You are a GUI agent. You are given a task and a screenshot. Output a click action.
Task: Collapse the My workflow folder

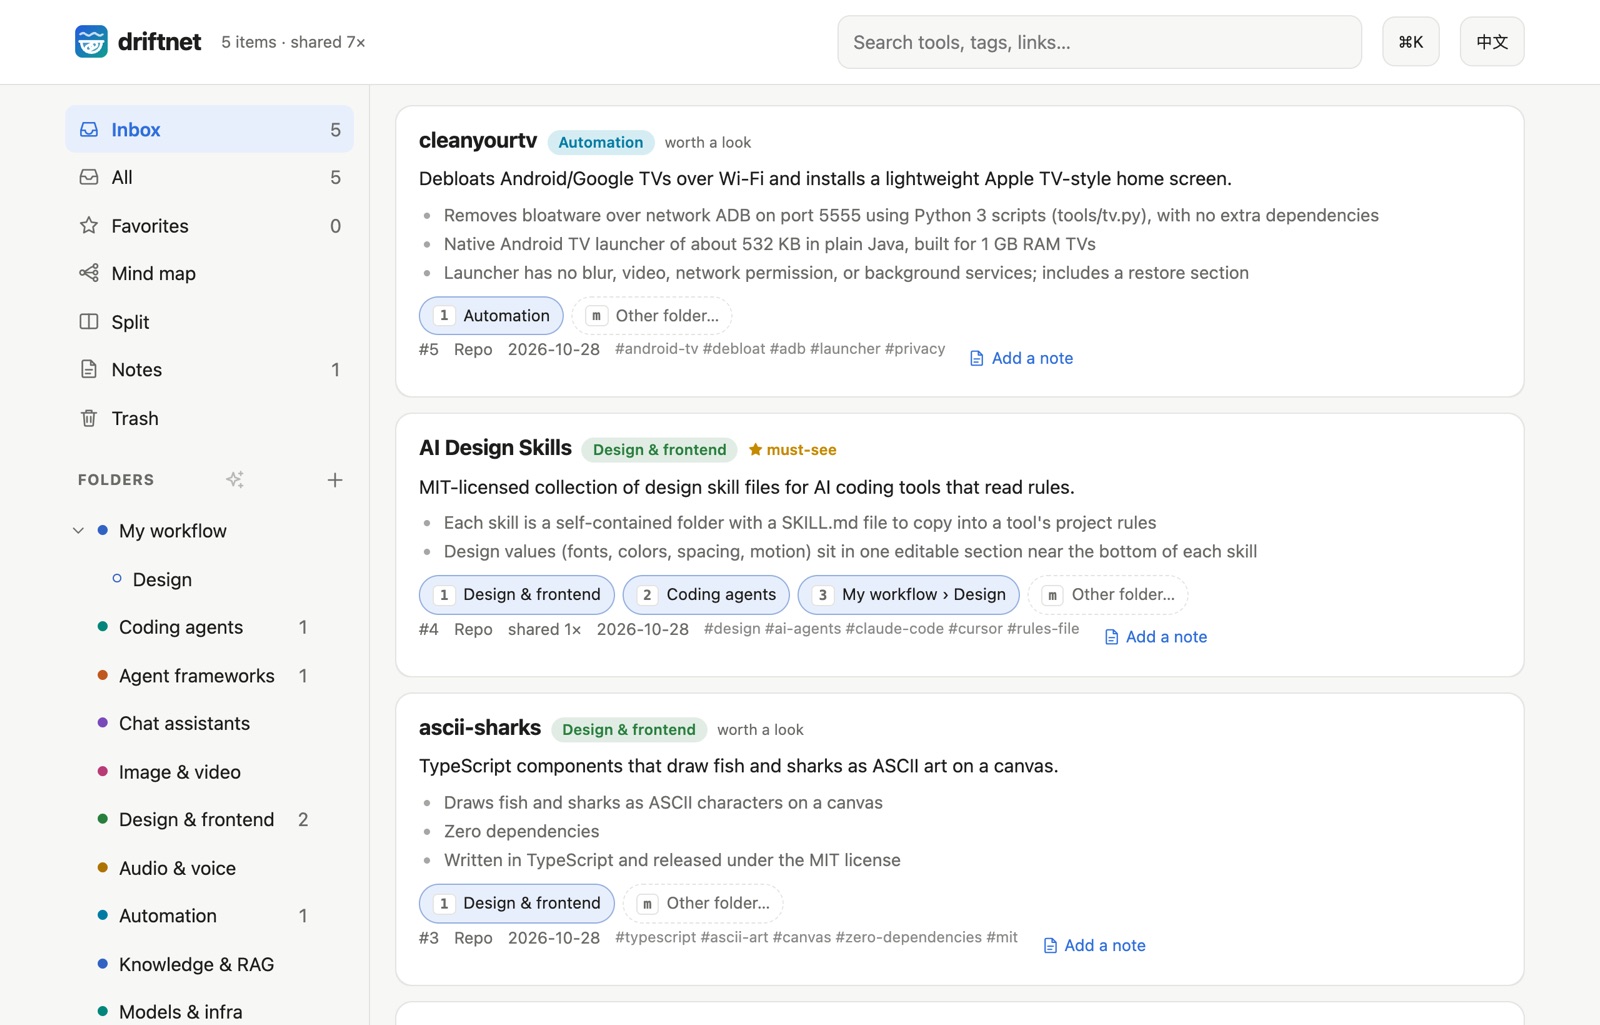tap(78, 531)
